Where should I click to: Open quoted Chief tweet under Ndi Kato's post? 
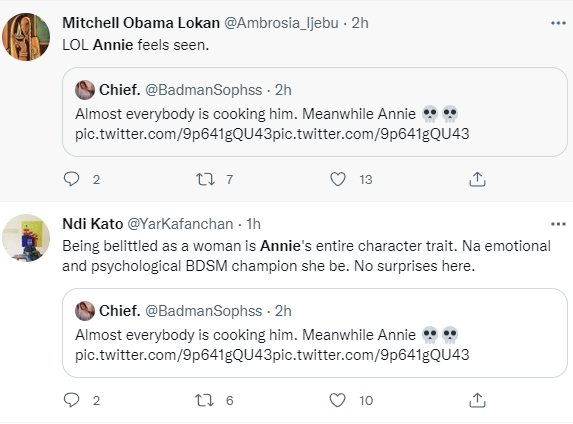tap(315, 333)
